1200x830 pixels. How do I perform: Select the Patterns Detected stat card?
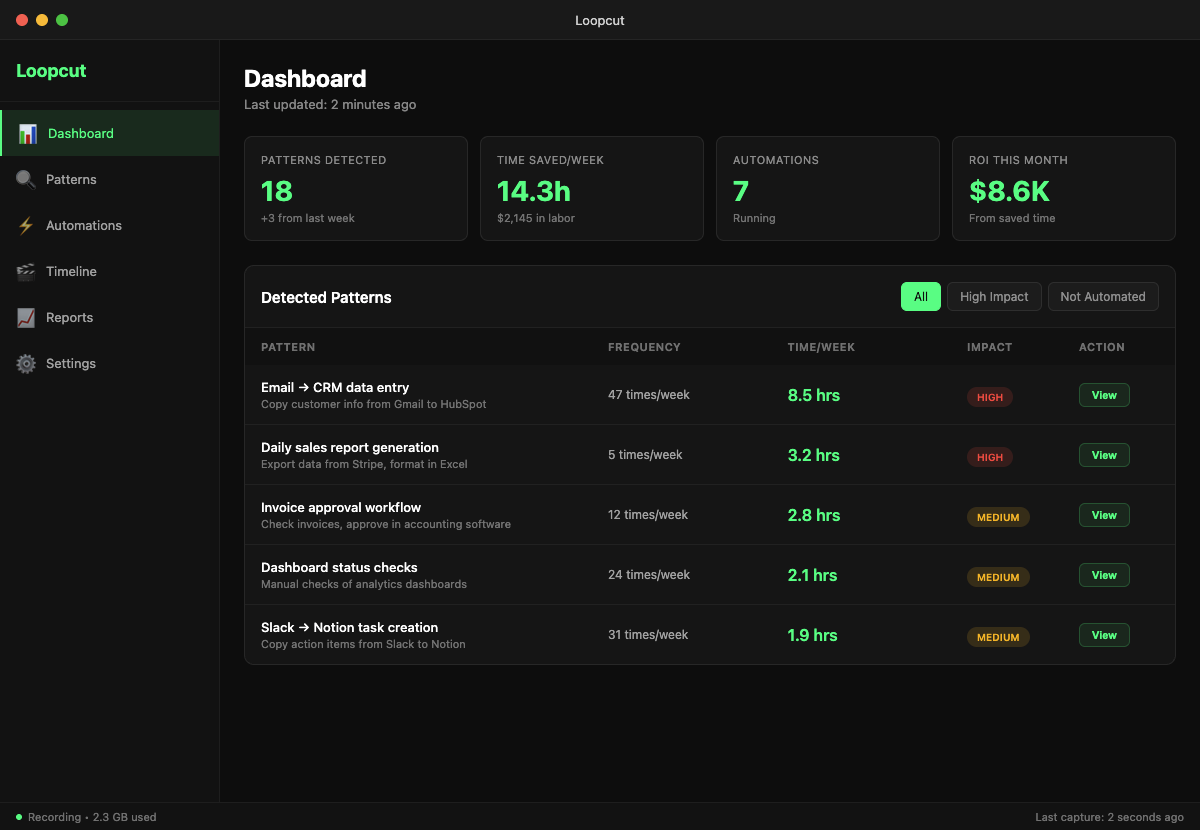pyautogui.click(x=356, y=188)
